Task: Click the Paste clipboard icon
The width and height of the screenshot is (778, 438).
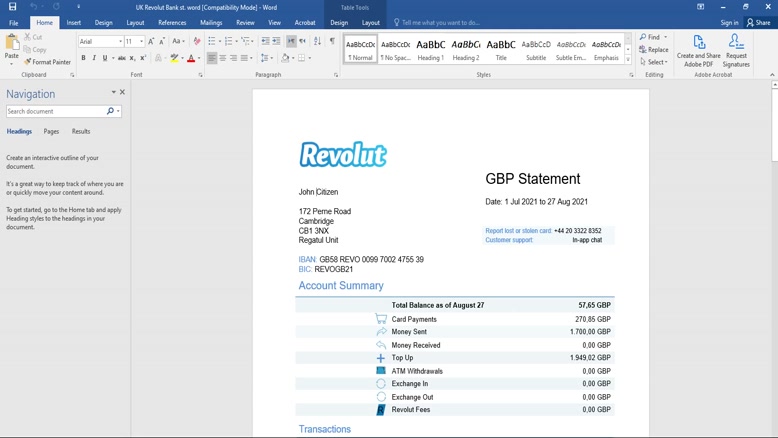Action: [x=12, y=43]
